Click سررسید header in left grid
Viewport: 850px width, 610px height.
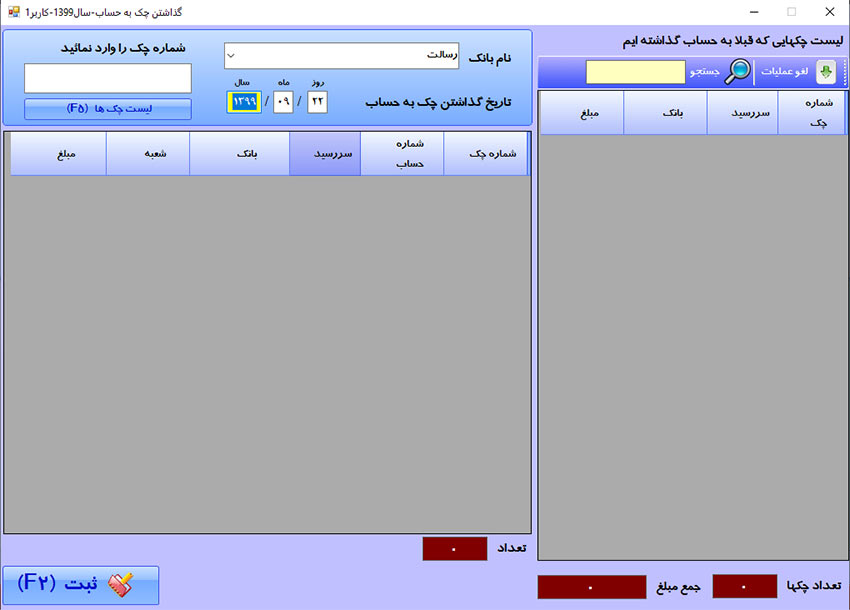tap(325, 154)
